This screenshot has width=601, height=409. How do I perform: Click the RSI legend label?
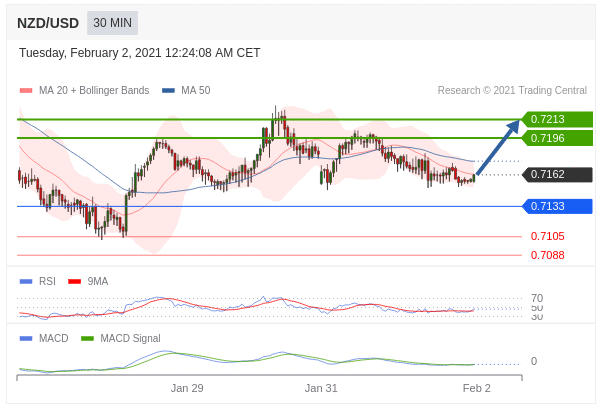pyautogui.click(x=47, y=281)
